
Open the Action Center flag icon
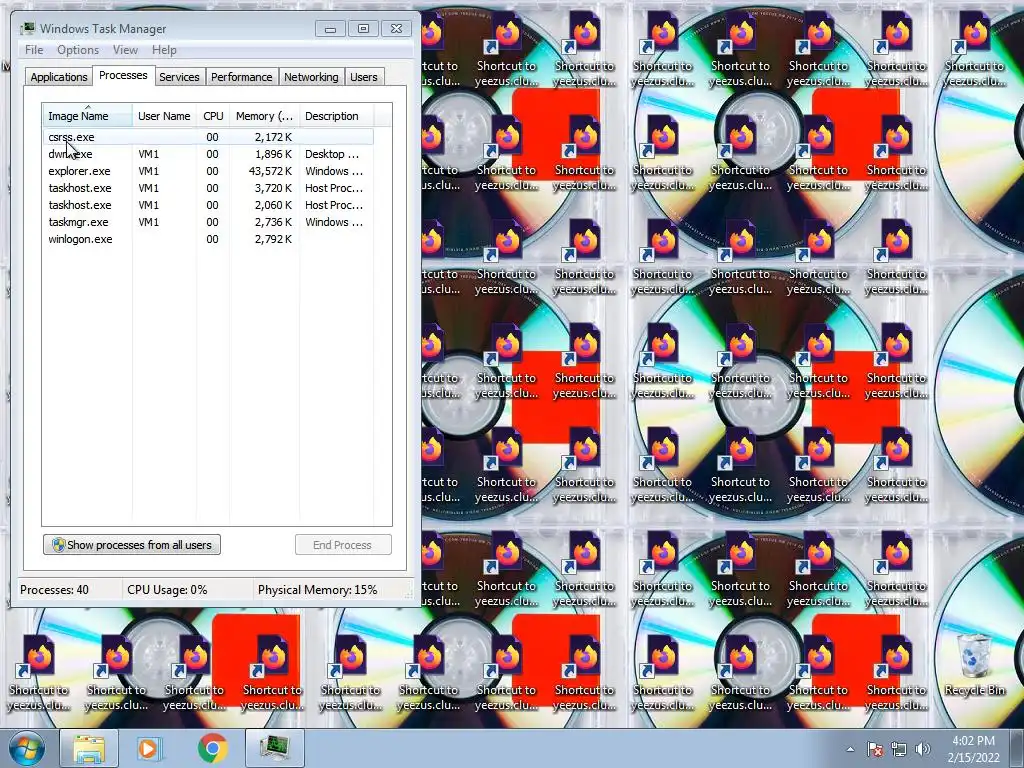coord(875,750)
